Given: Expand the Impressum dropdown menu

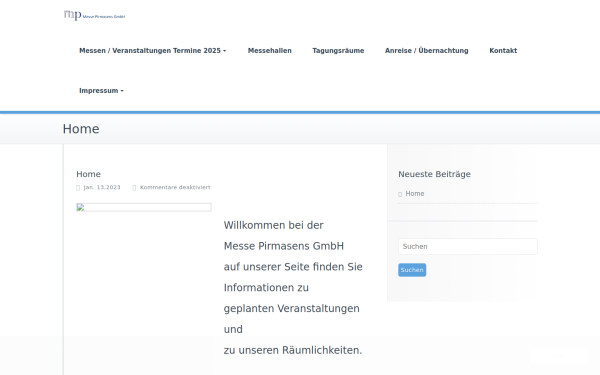Looking at the screenshot, I should pos(101,91).
